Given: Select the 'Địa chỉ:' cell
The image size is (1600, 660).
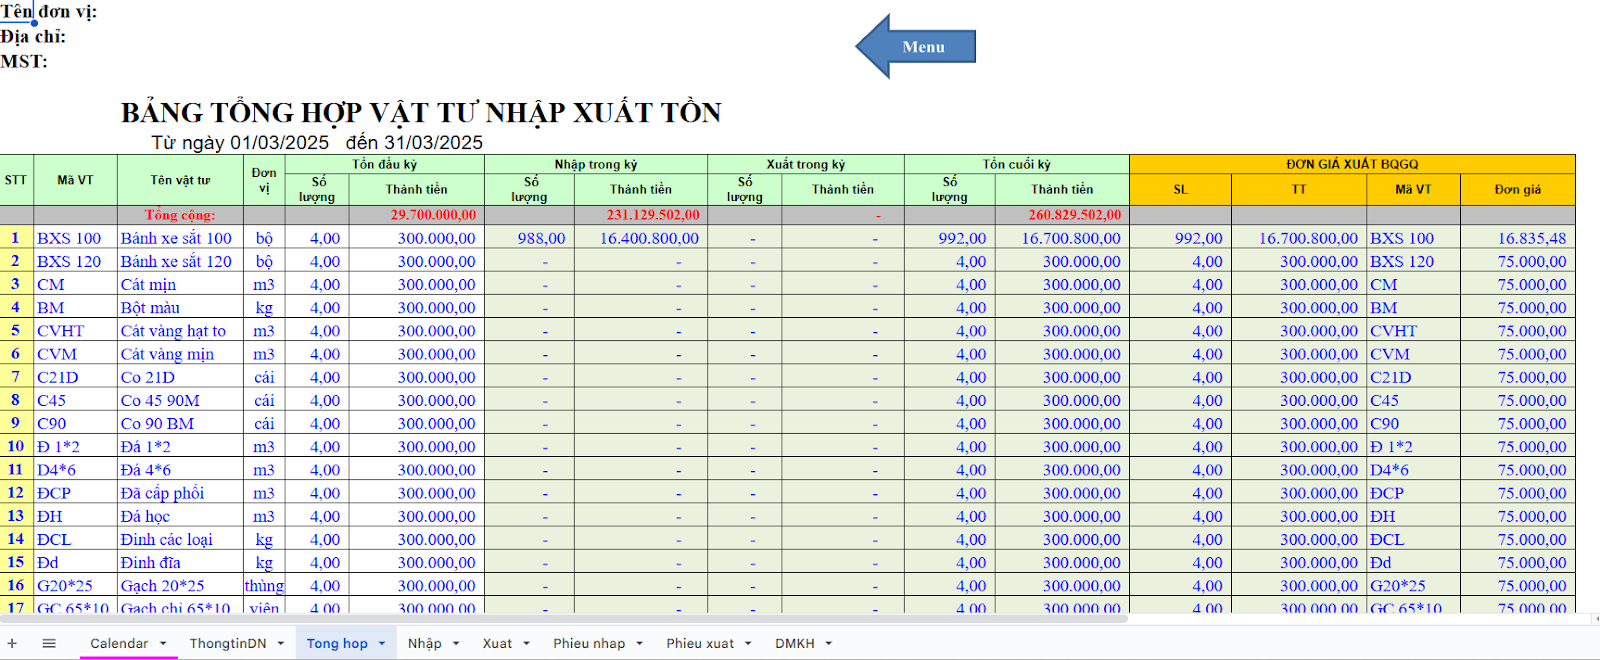Looking at the screenshot, I should point(33,37).
